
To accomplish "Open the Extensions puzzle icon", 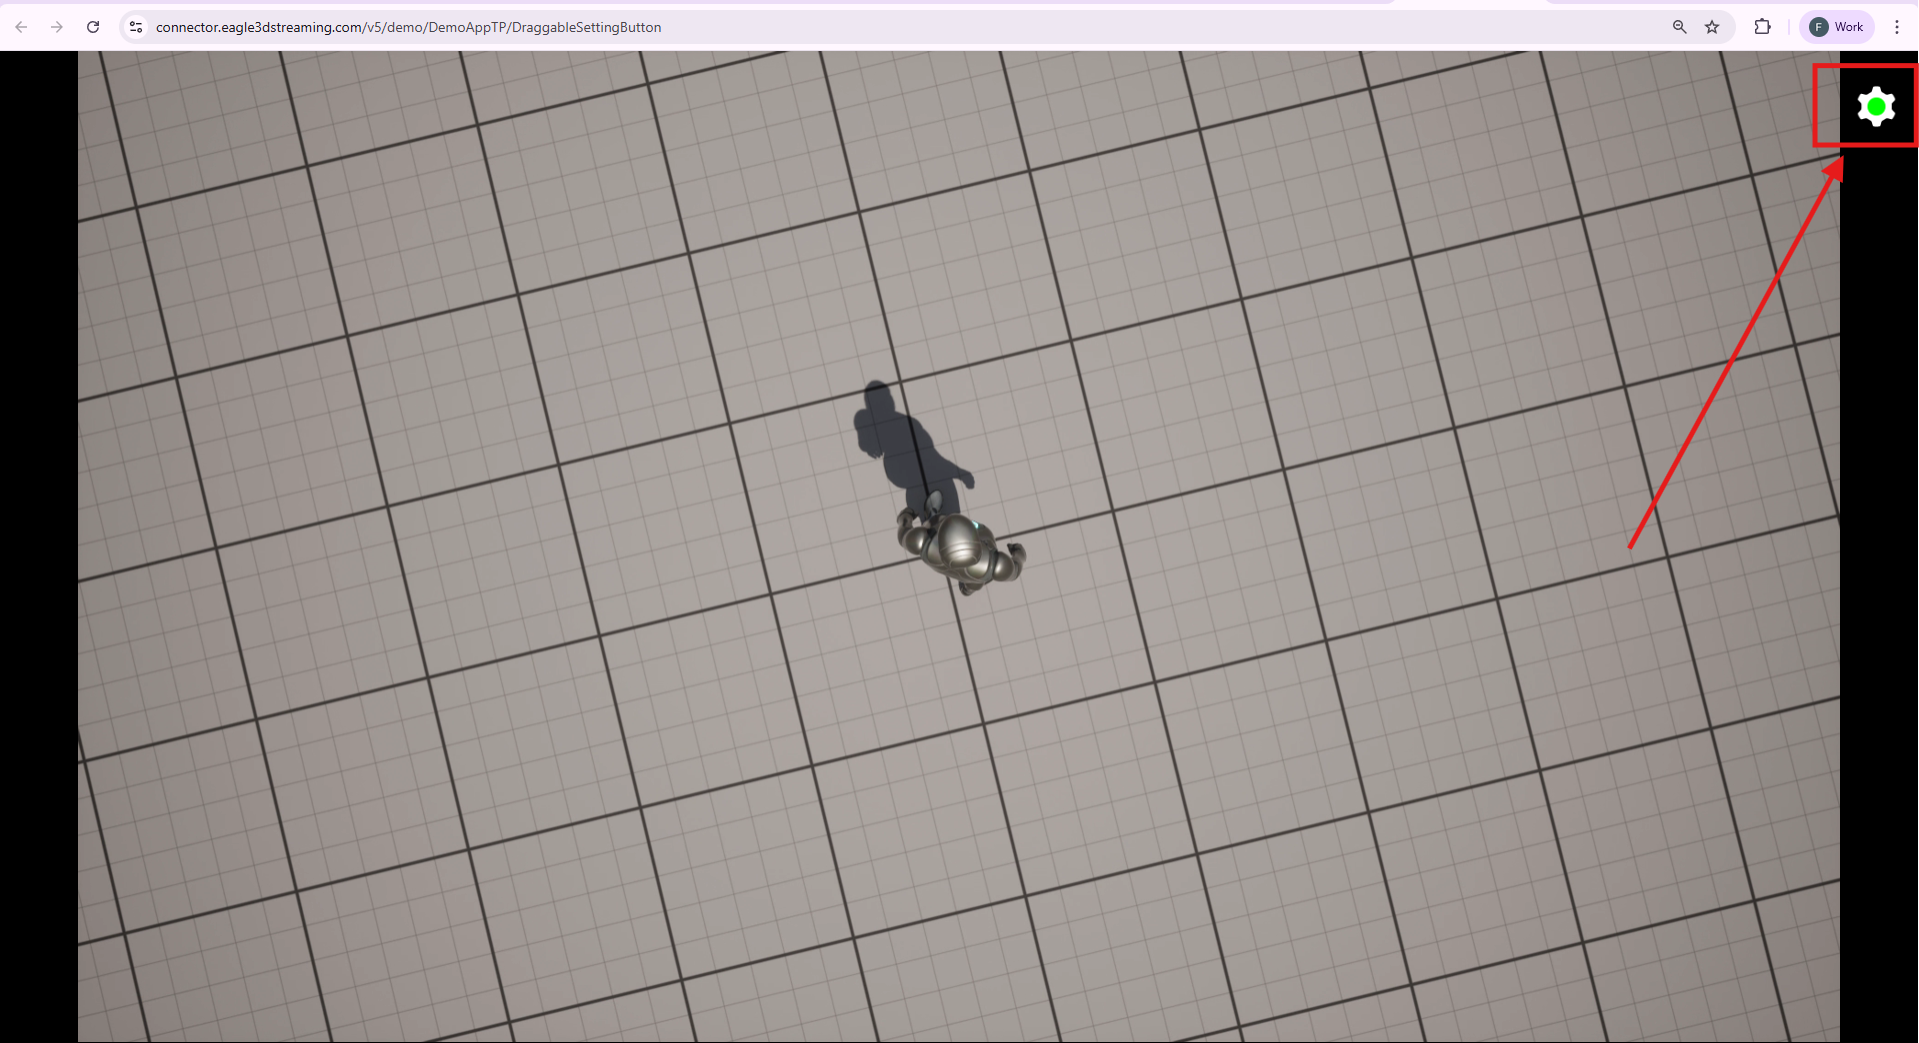I will (1762, 27).
